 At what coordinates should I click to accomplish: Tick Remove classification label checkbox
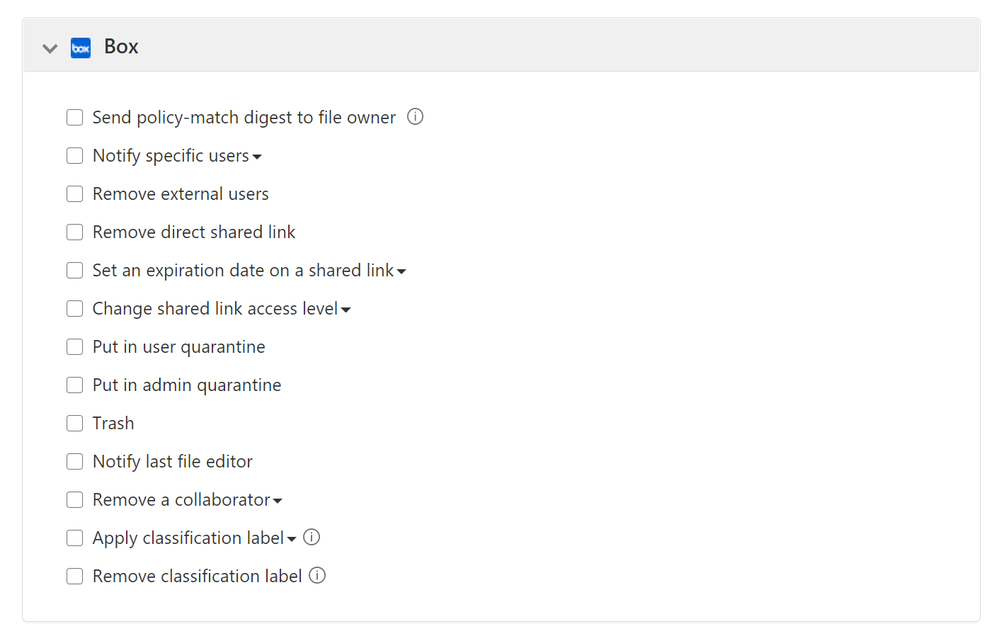point(75,576)
